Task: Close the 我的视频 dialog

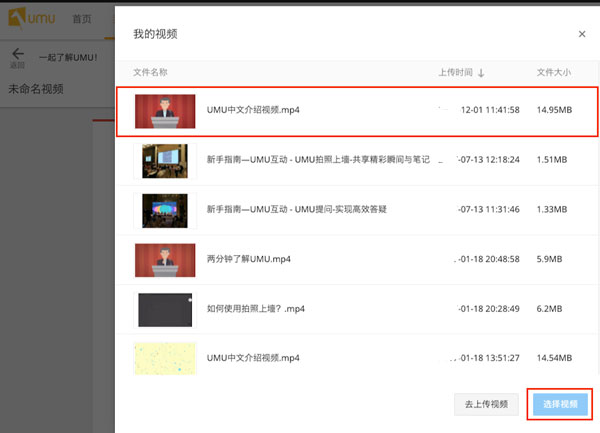Action: pyautogui.click(x=581, y=34)
